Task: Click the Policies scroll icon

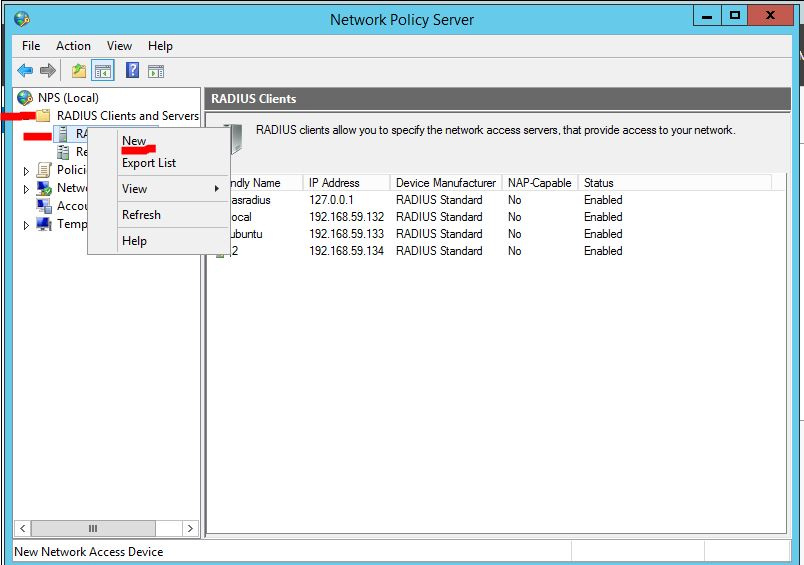Action: point(44,170)
